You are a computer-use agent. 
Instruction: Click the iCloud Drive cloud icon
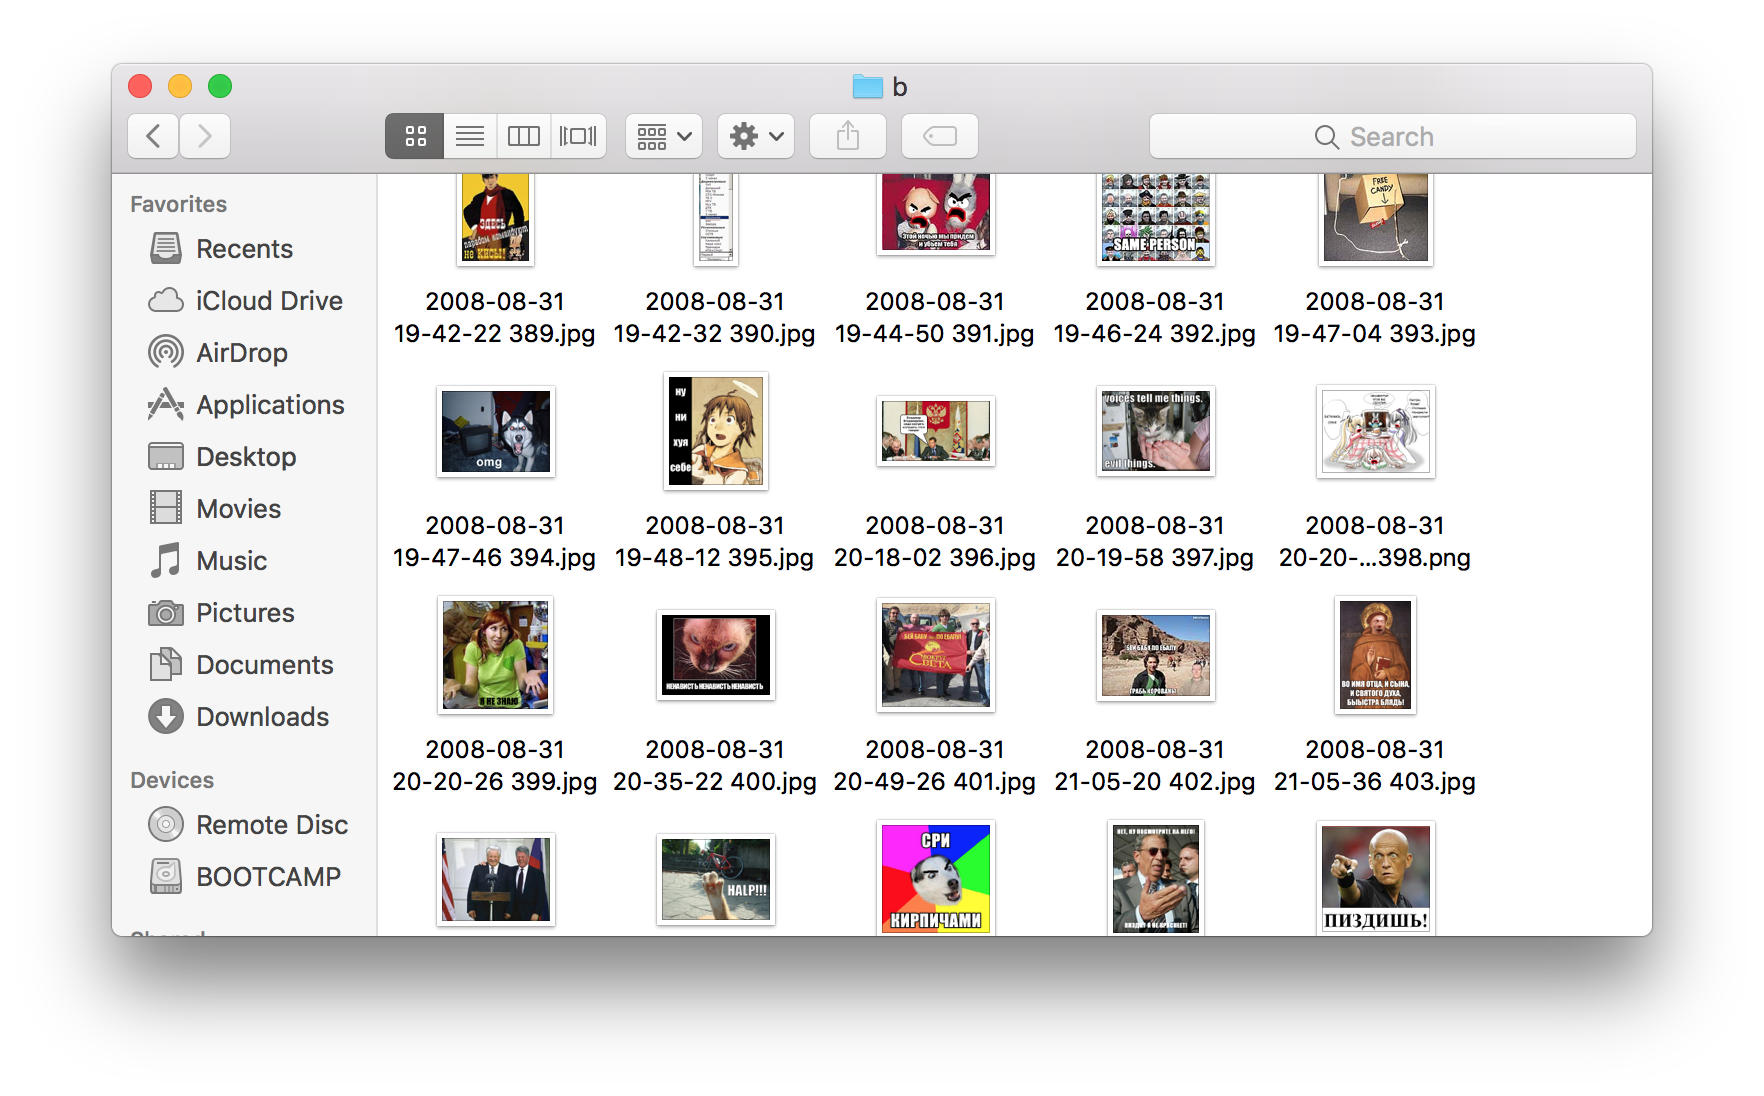coord(166,301)
